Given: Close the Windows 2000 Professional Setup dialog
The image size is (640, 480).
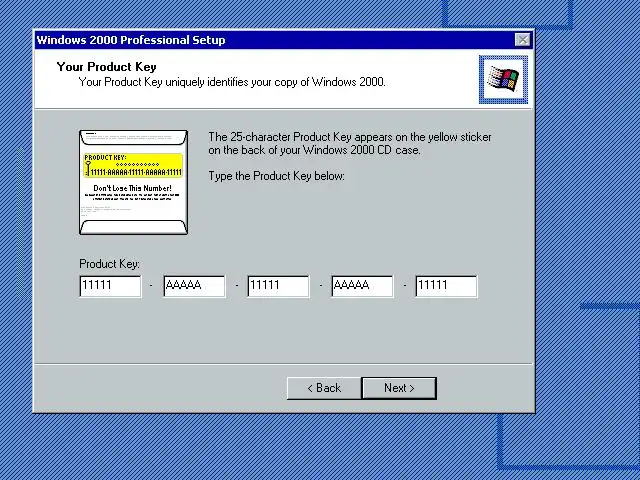Looking at the screenshot, I should pyautogui.click(x=522, y=40).
